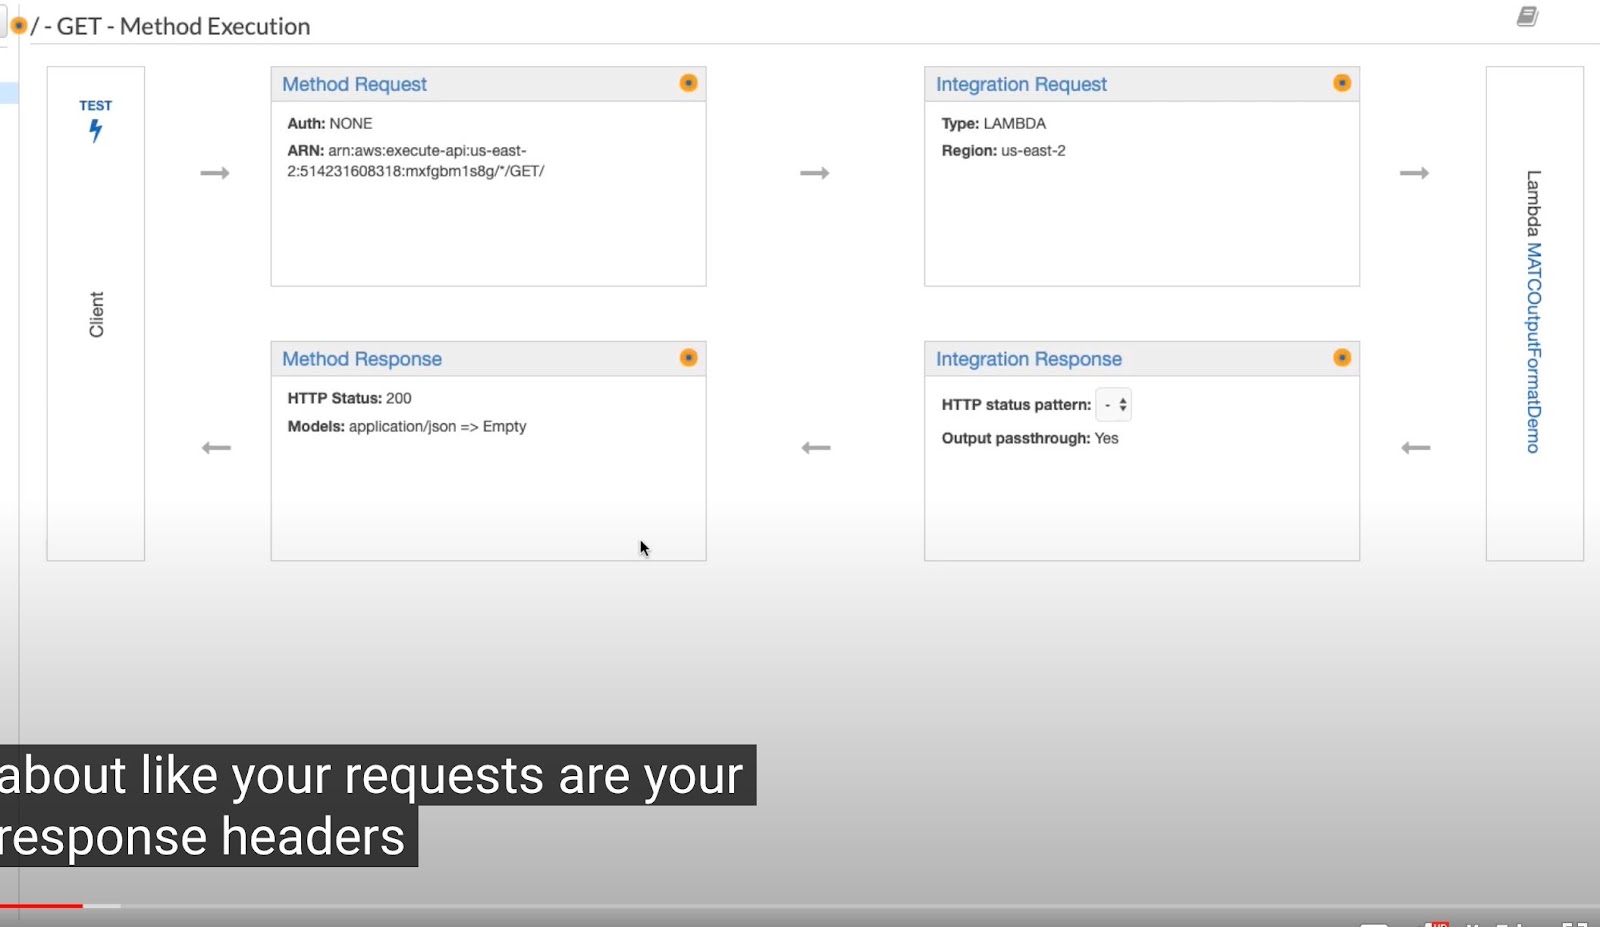Open the HTTP status pattern dropdown

click(x=1114, y=405)
